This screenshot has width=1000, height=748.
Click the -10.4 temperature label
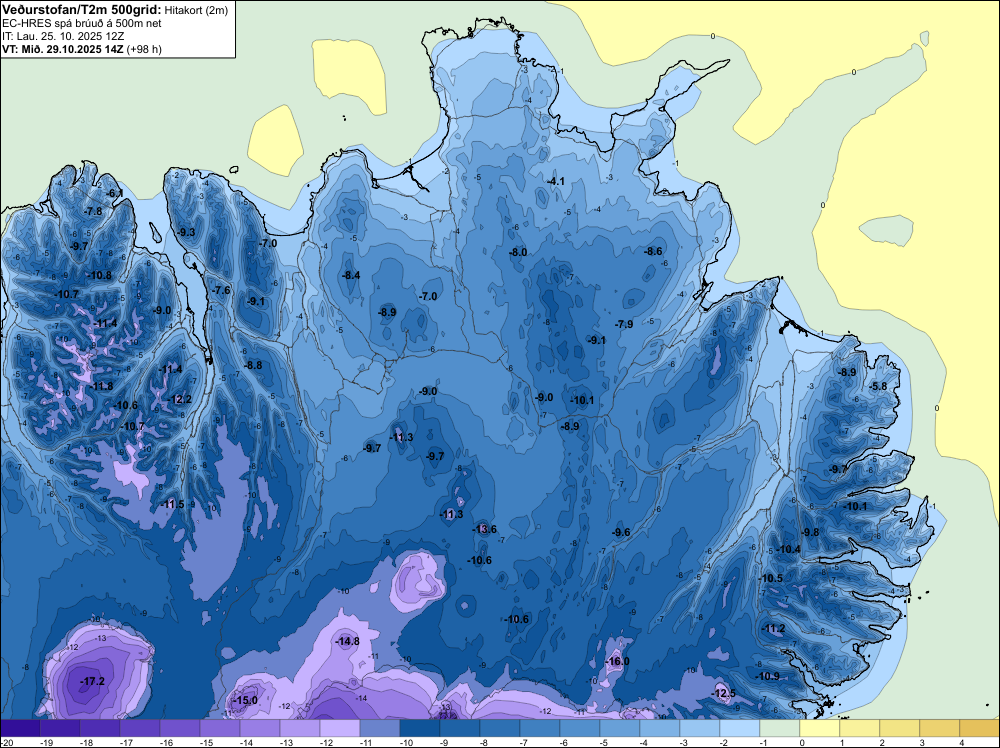(x=788, y=549)
